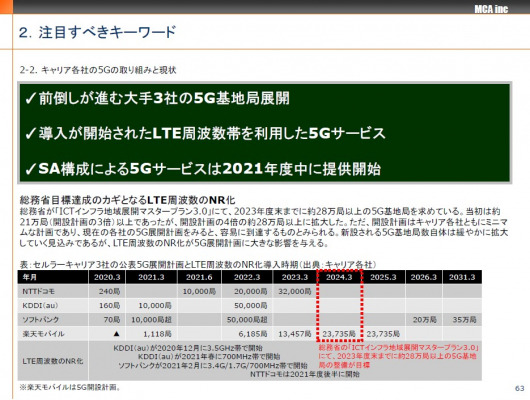Image resolution: width=530 pixels, height=400 pixels.
Task: Select the 2021.6 column header
Action: tap(199, 277)
